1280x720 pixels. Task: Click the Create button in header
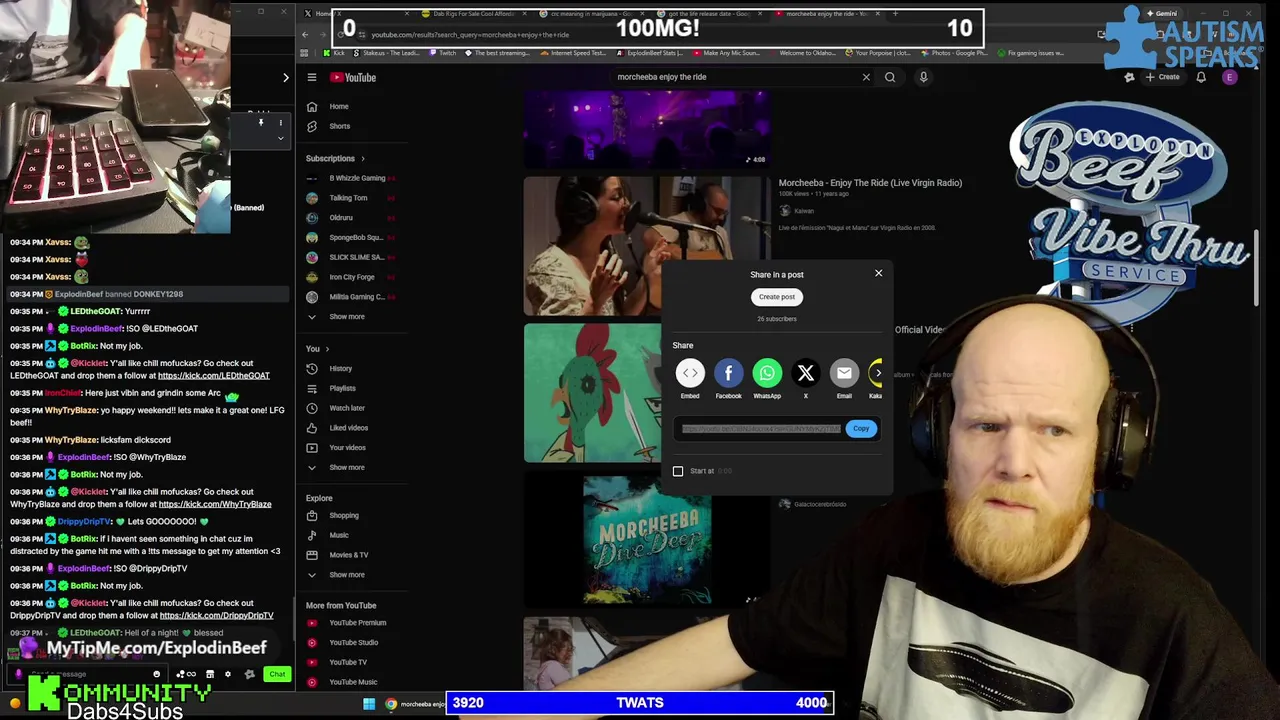(x=1162, y=77)
